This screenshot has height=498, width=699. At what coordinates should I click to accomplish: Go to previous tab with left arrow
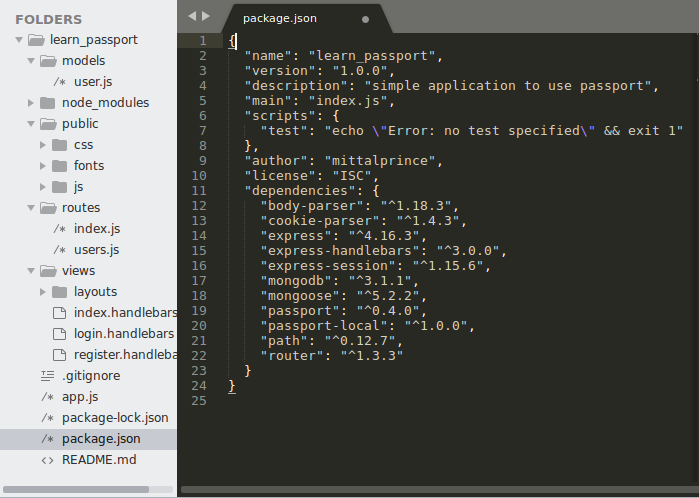(192, 16)
